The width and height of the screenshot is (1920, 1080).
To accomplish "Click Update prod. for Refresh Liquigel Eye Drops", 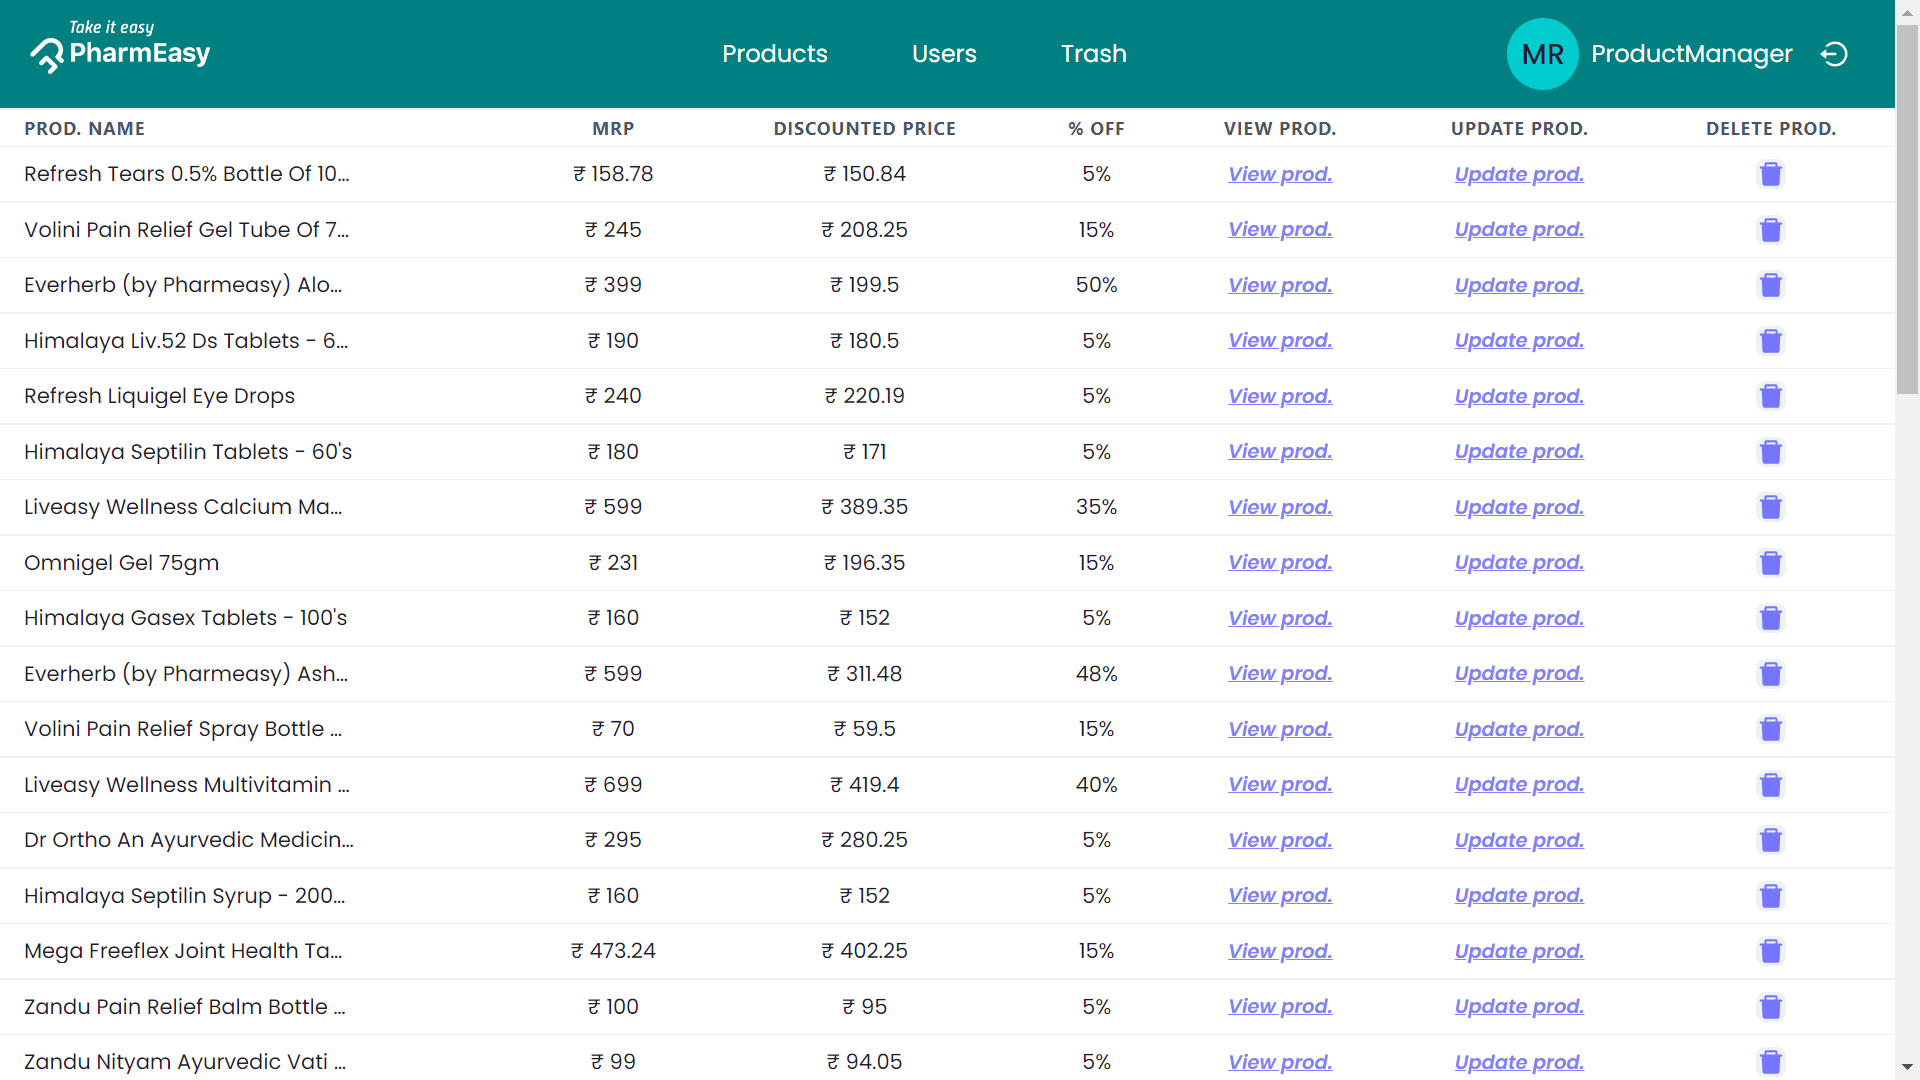I will click(1518, 396).
